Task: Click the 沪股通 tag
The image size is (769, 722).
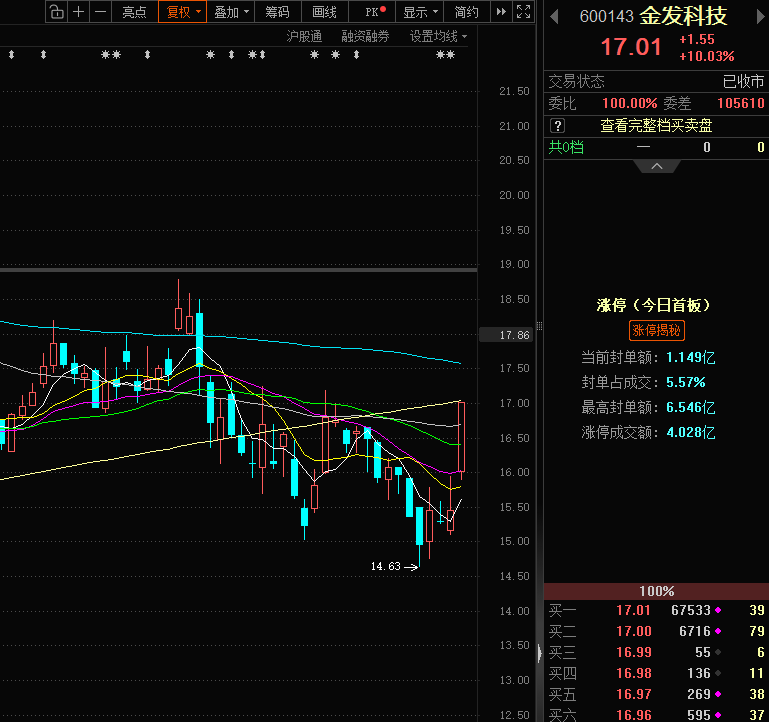Action: pyautogui.click(x=304, y=36)
